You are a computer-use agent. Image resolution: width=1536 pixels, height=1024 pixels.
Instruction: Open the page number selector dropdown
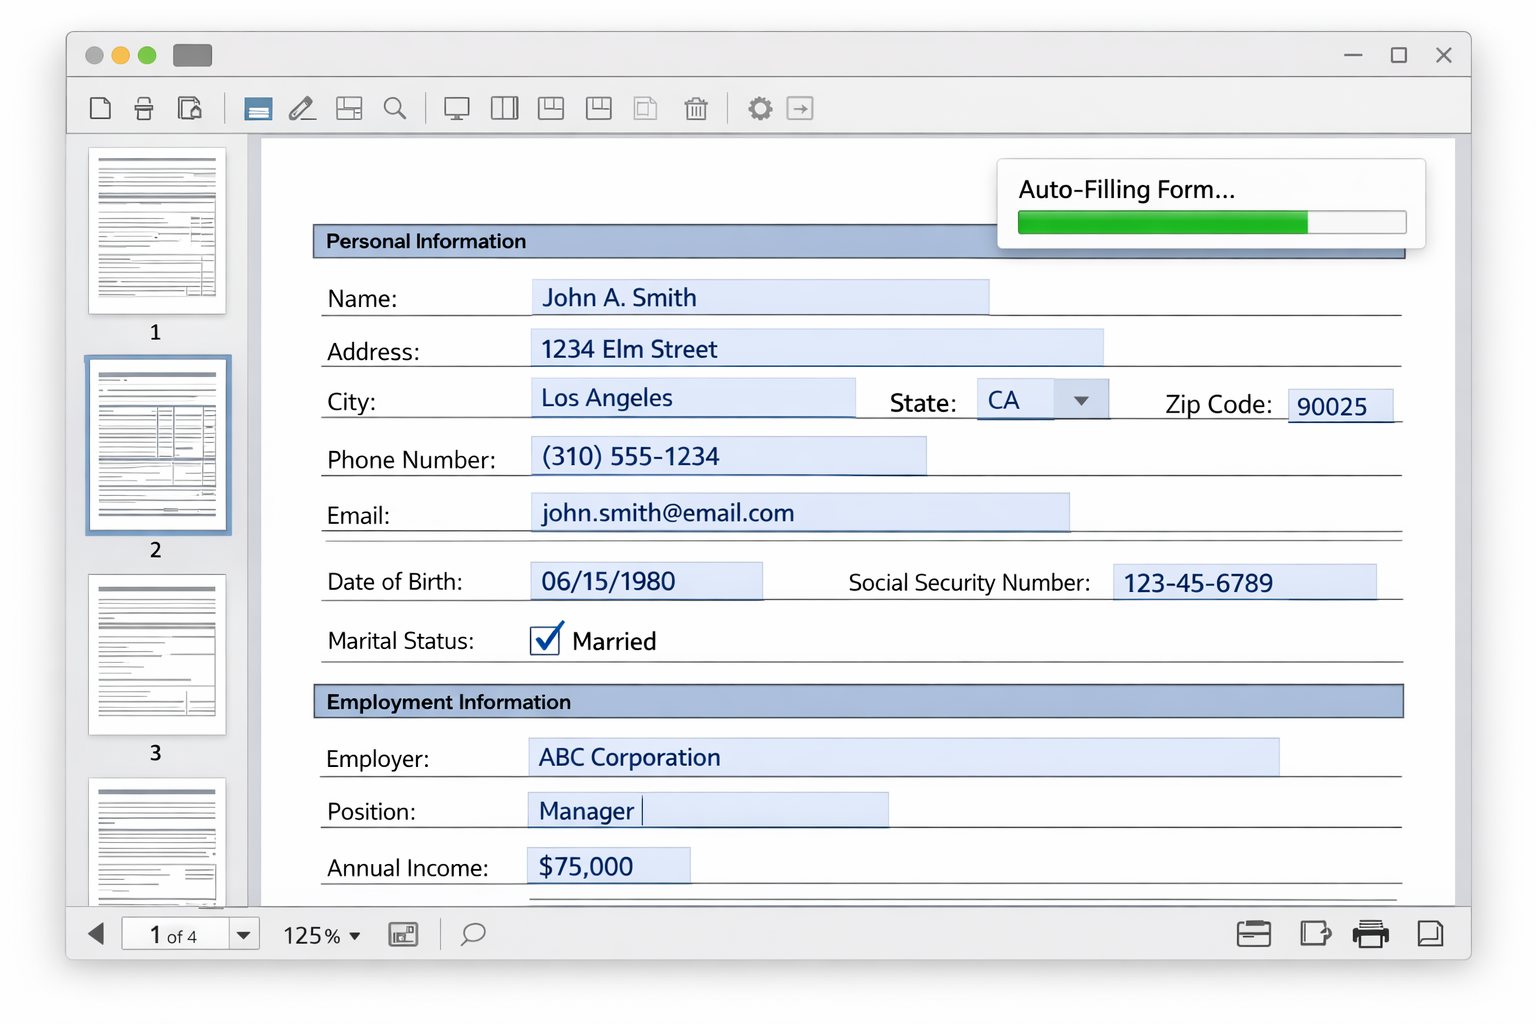tap(243, 934)
